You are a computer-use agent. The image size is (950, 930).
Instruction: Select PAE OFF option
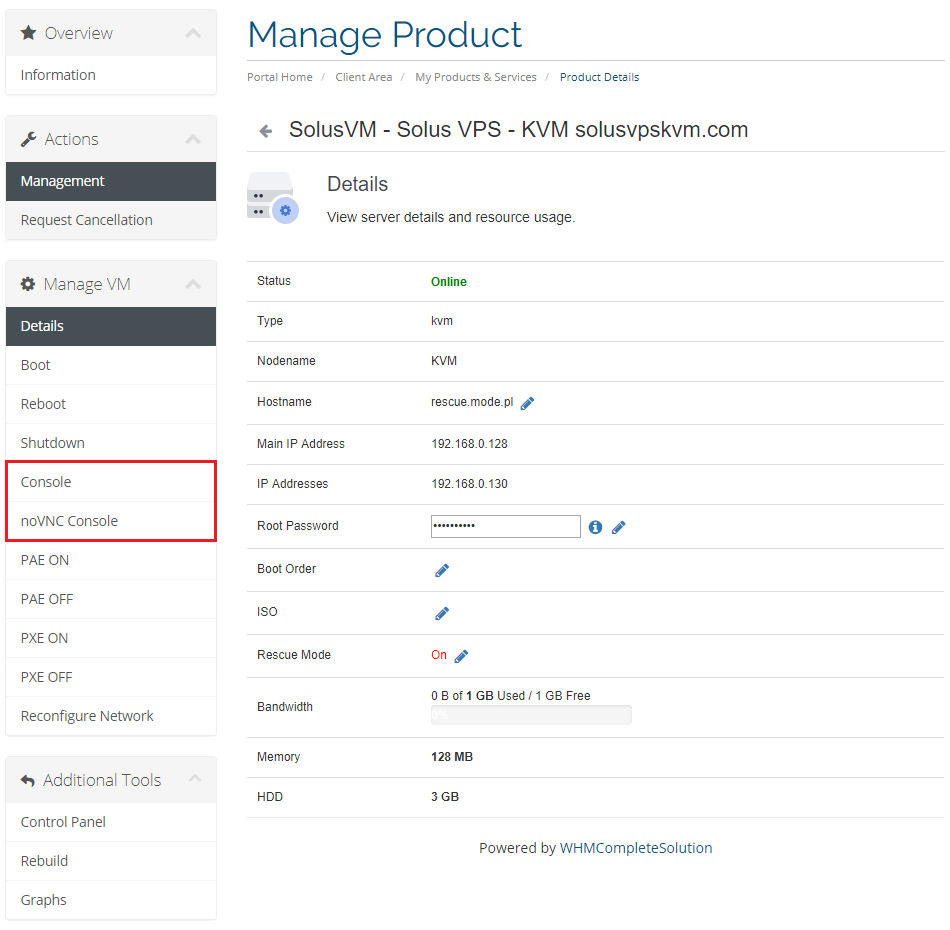click(111, 599)
